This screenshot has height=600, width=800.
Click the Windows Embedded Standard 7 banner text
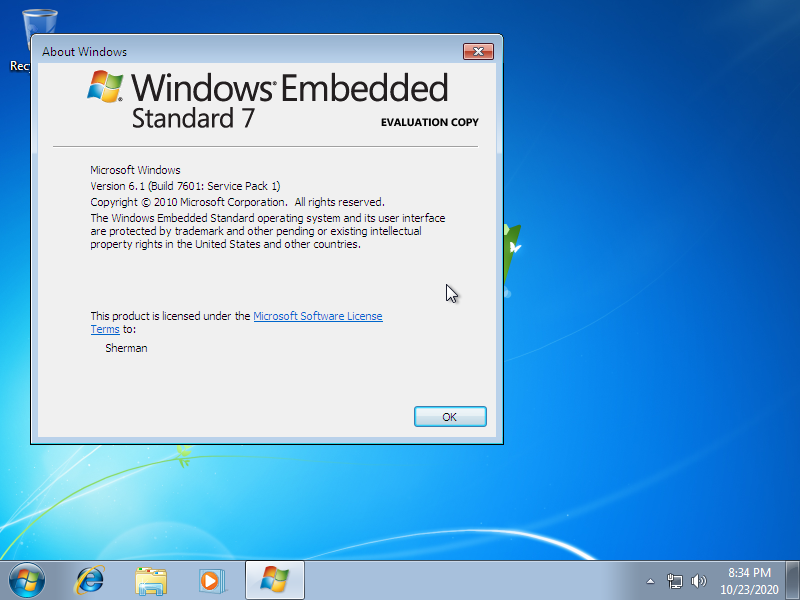[x=290, y=100]
